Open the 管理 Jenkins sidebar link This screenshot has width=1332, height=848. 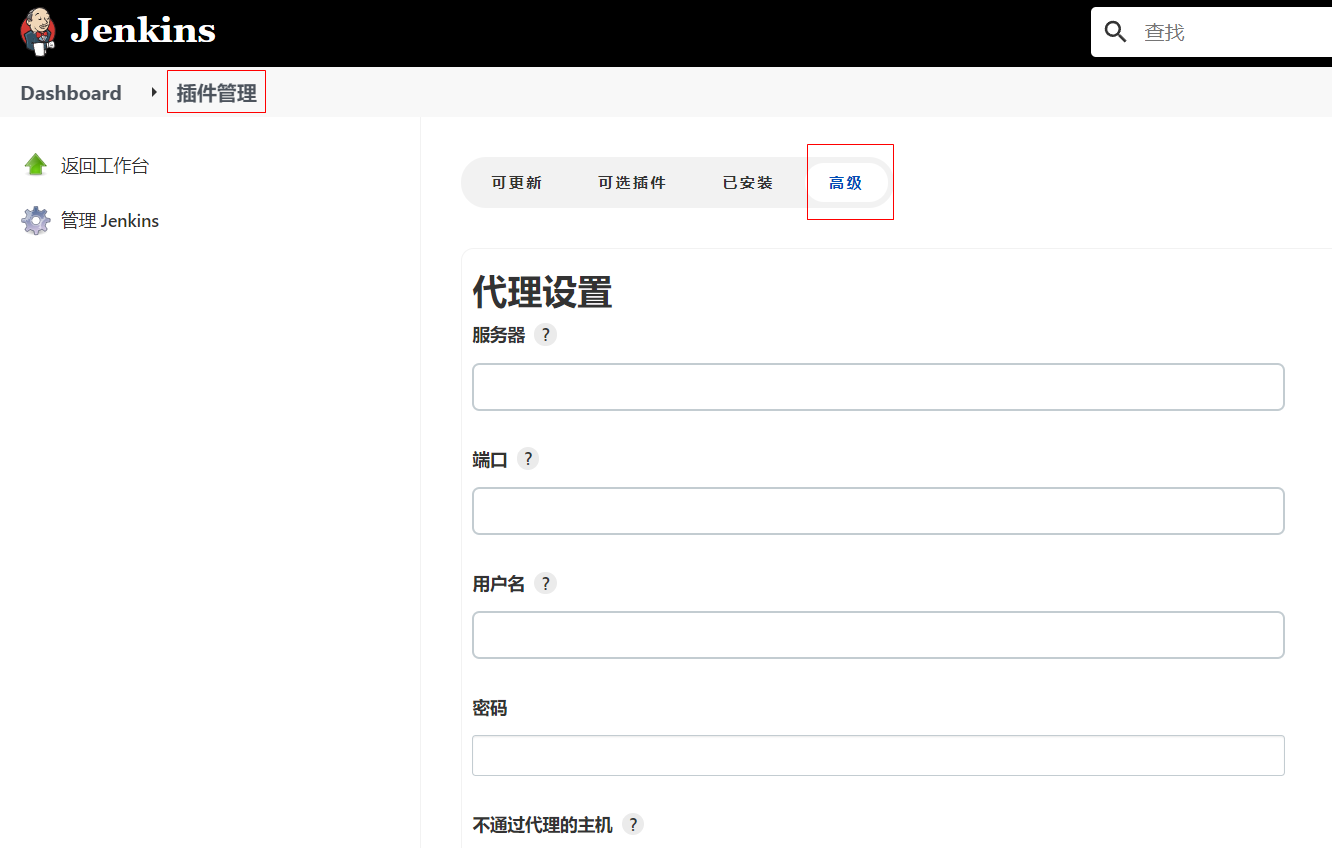(x=112, y=220)
